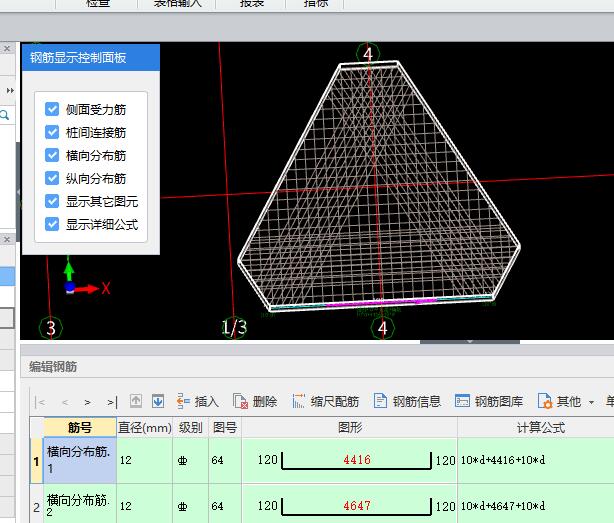Click bottom axis label 4 bubble

click(383, 328)
